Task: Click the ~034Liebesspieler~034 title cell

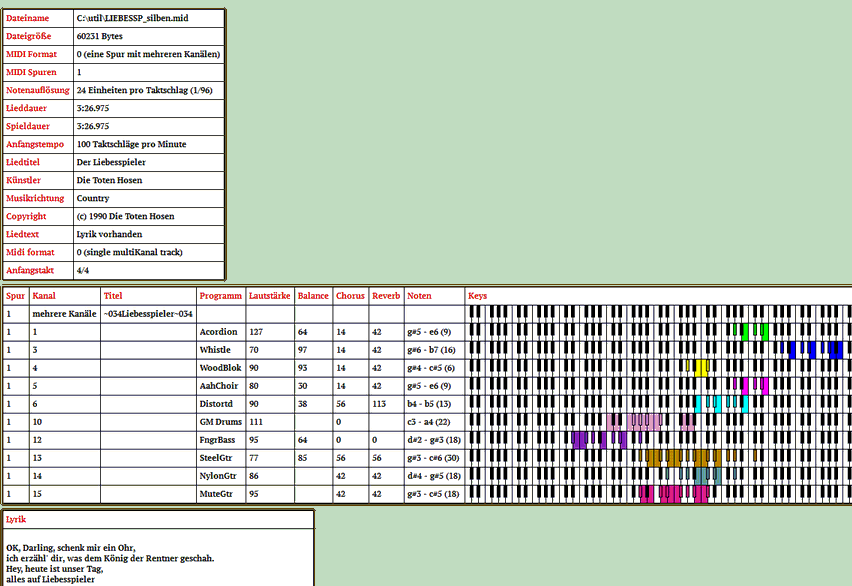Action: 148,314
